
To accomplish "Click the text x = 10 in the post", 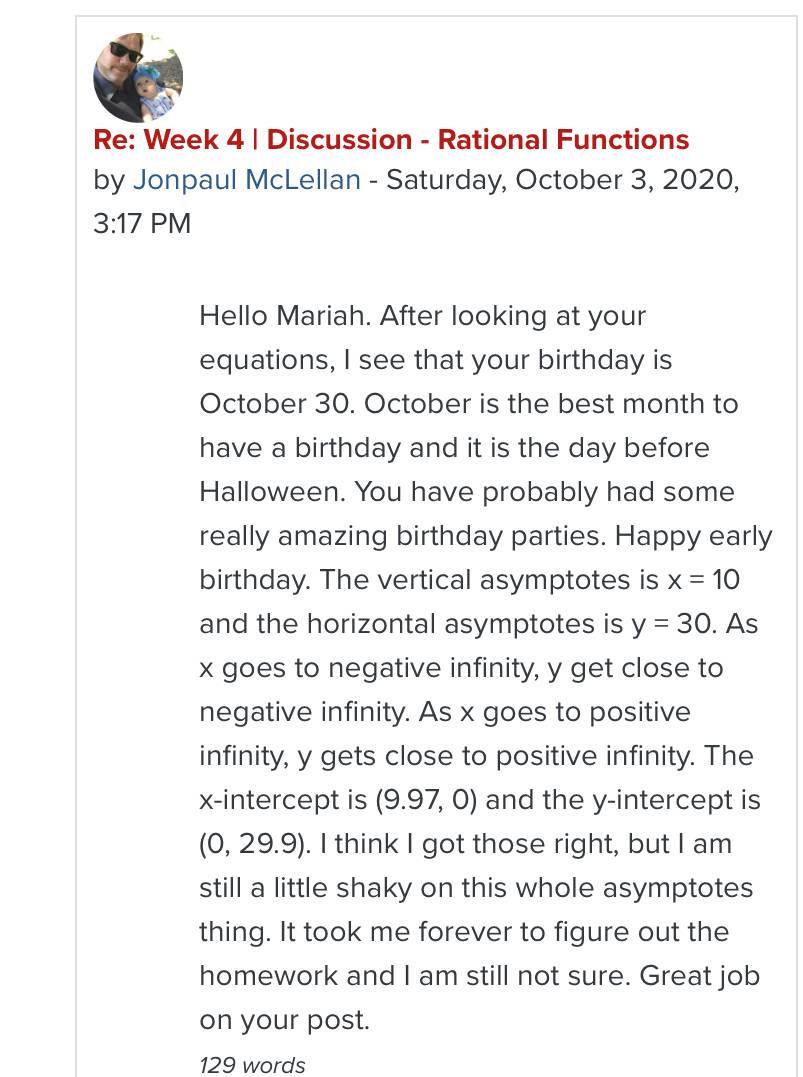I will [703, 580].
